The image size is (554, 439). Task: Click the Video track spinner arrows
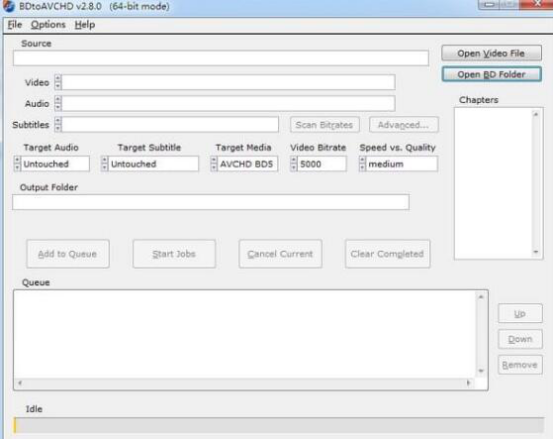tap(58, 82)
